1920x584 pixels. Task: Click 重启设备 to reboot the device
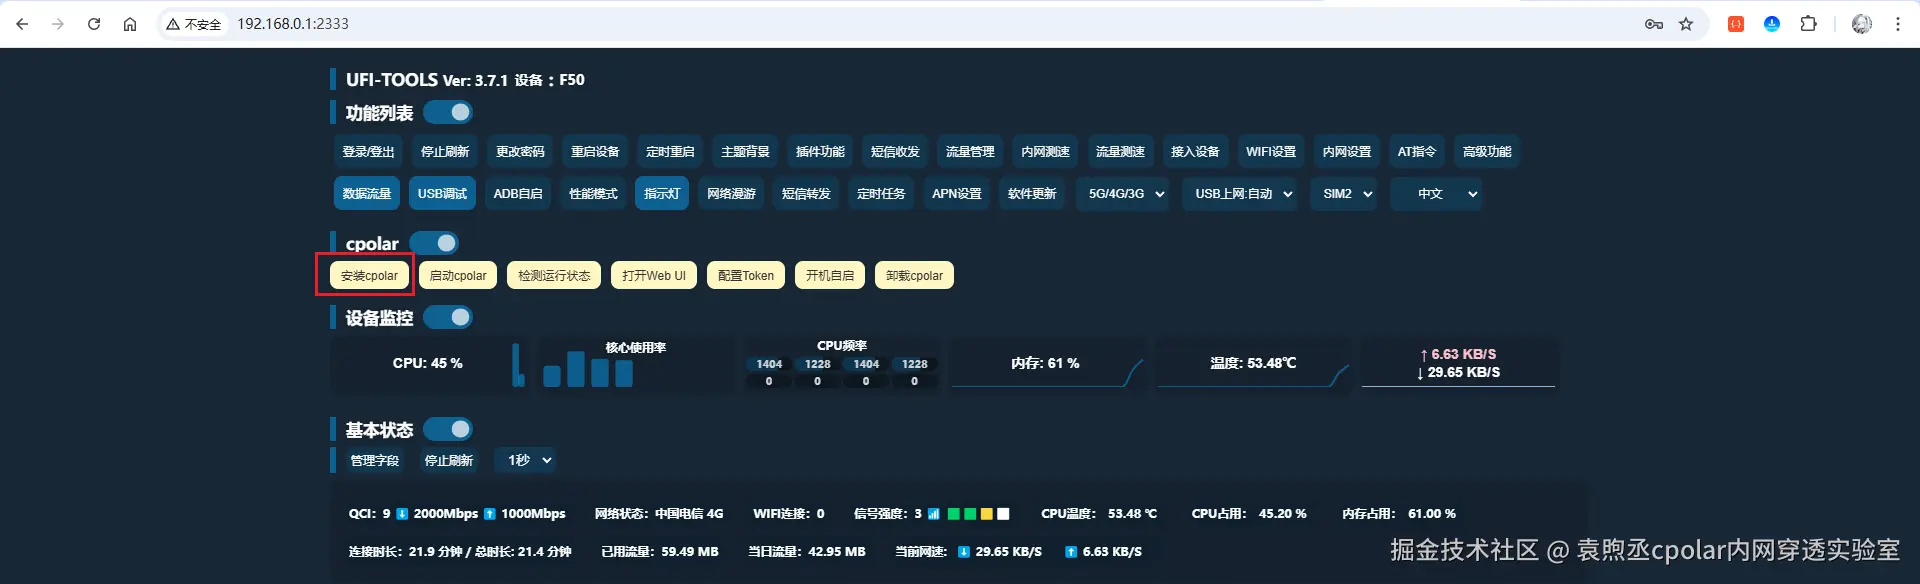pyautogui.click(x=595, y=151)
